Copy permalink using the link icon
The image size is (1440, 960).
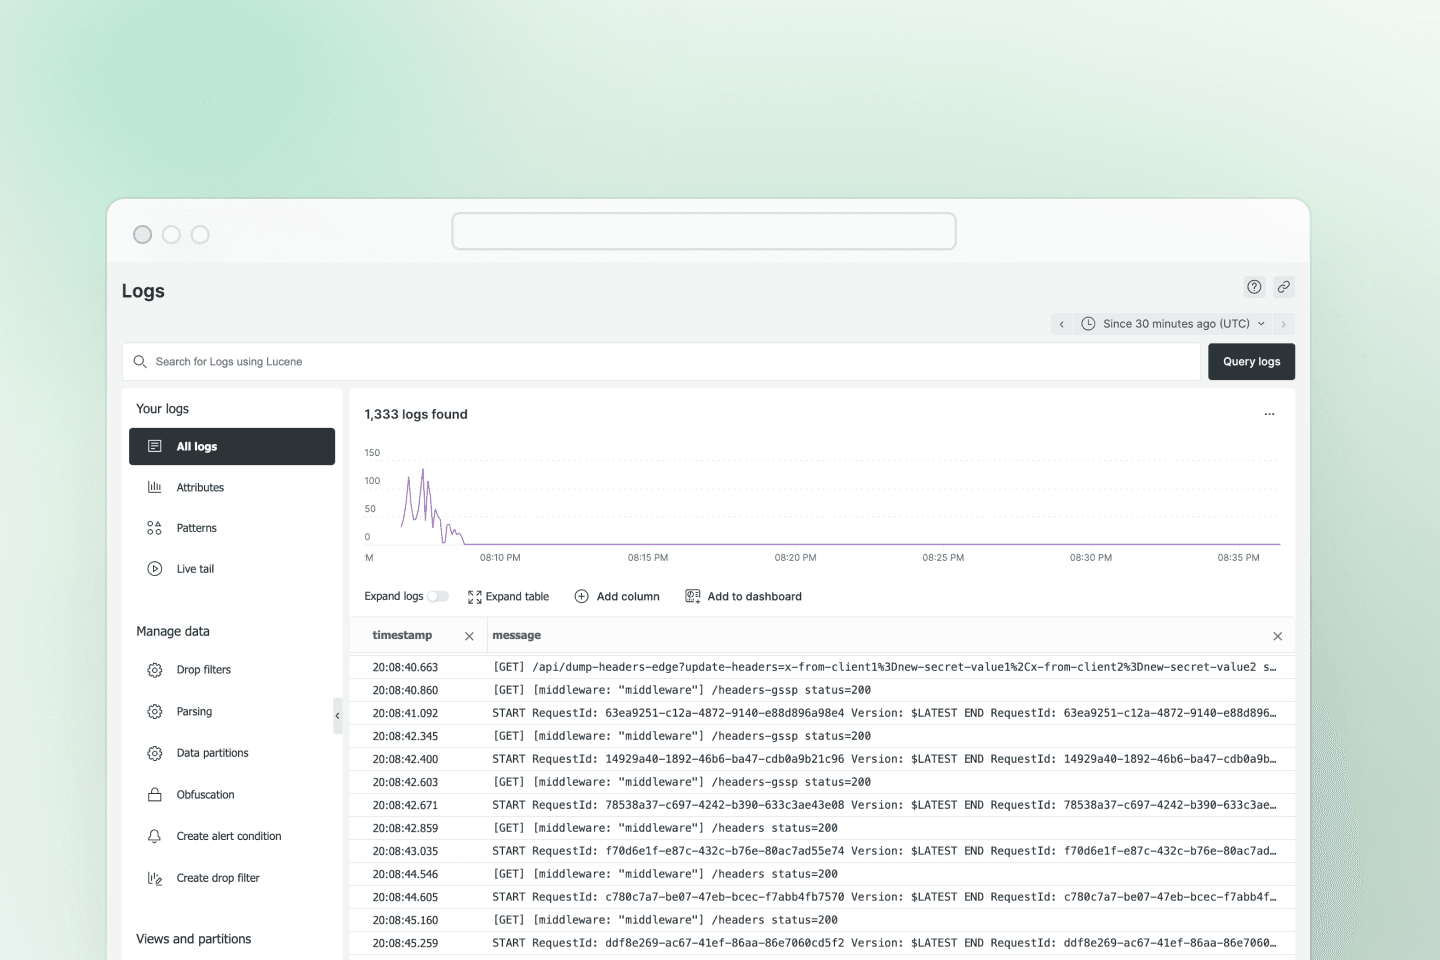(1284, 287)
